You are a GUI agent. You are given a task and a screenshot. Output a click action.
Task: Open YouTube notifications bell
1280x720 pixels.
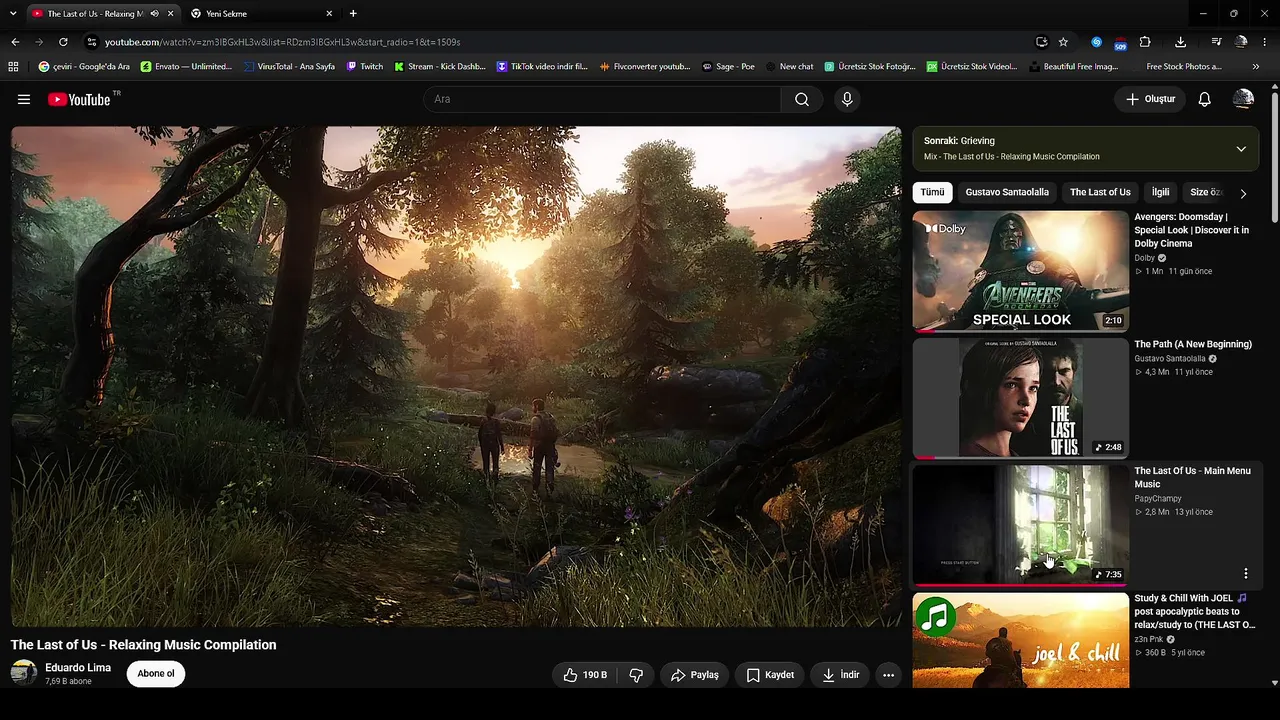[1205, 99]
